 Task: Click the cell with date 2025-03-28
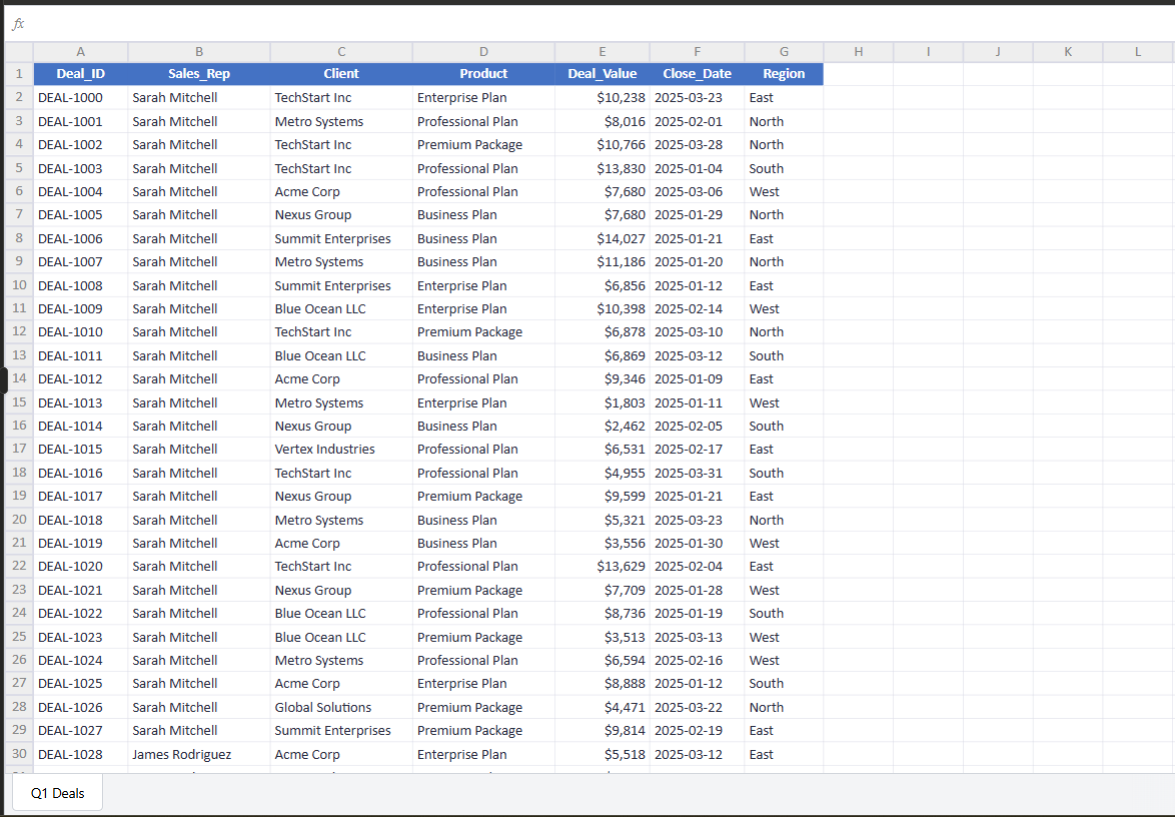(x=697, y=144)
